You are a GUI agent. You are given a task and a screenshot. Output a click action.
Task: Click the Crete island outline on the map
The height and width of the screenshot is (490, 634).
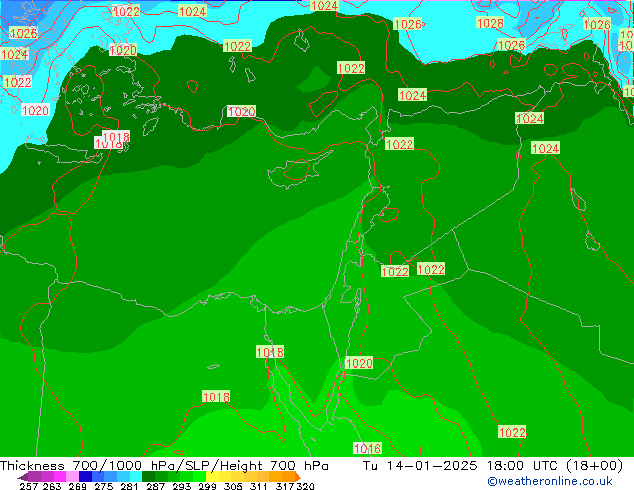point(65,154)
